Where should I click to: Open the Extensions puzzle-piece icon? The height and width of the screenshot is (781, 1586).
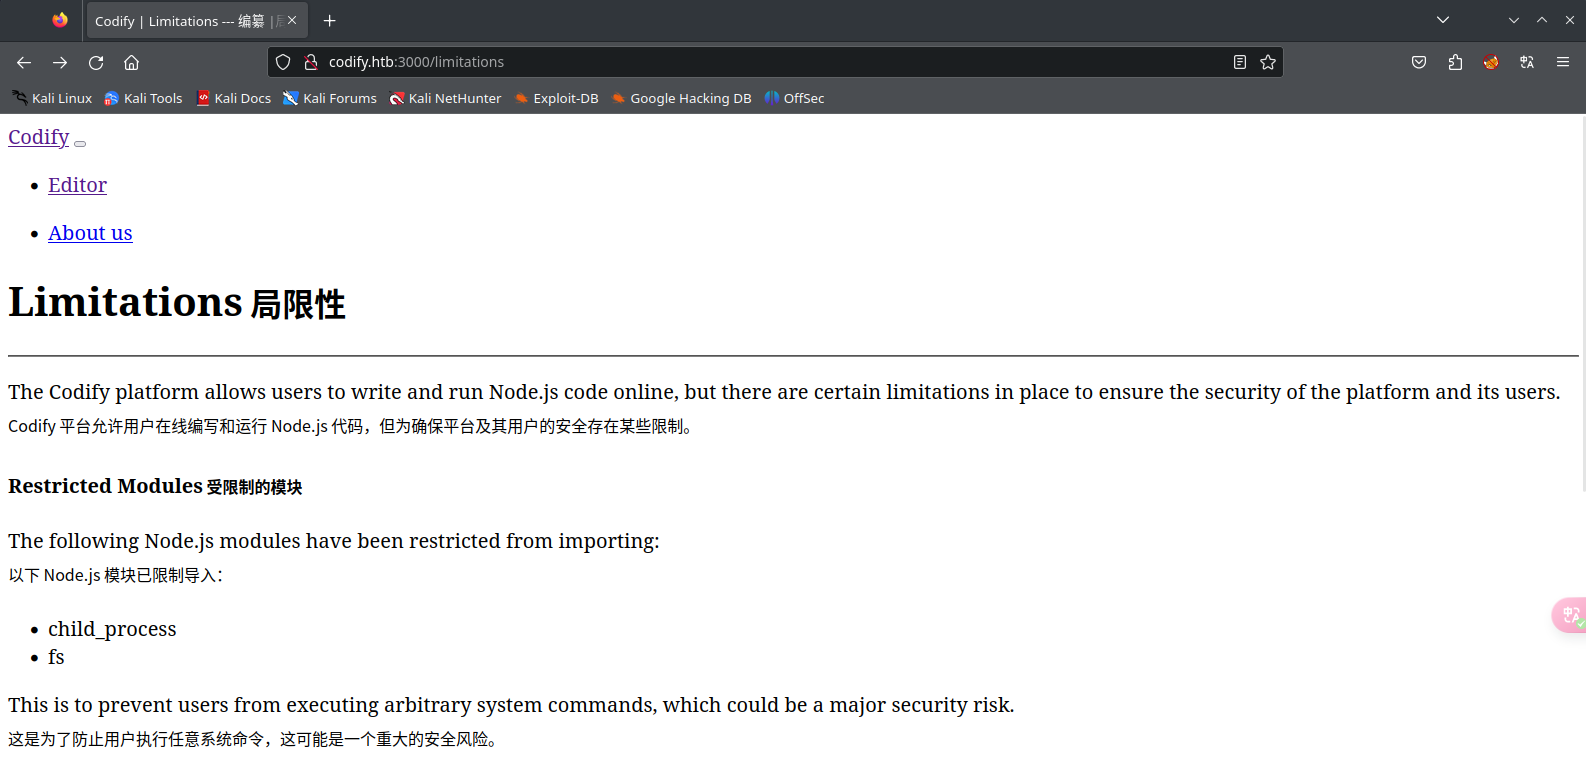point(1455,62)
